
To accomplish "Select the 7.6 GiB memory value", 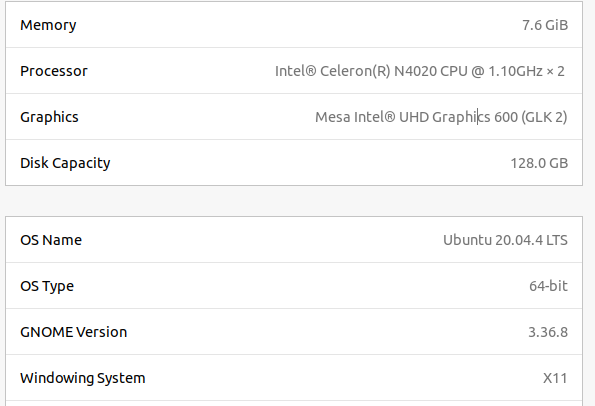I will 545,25.
